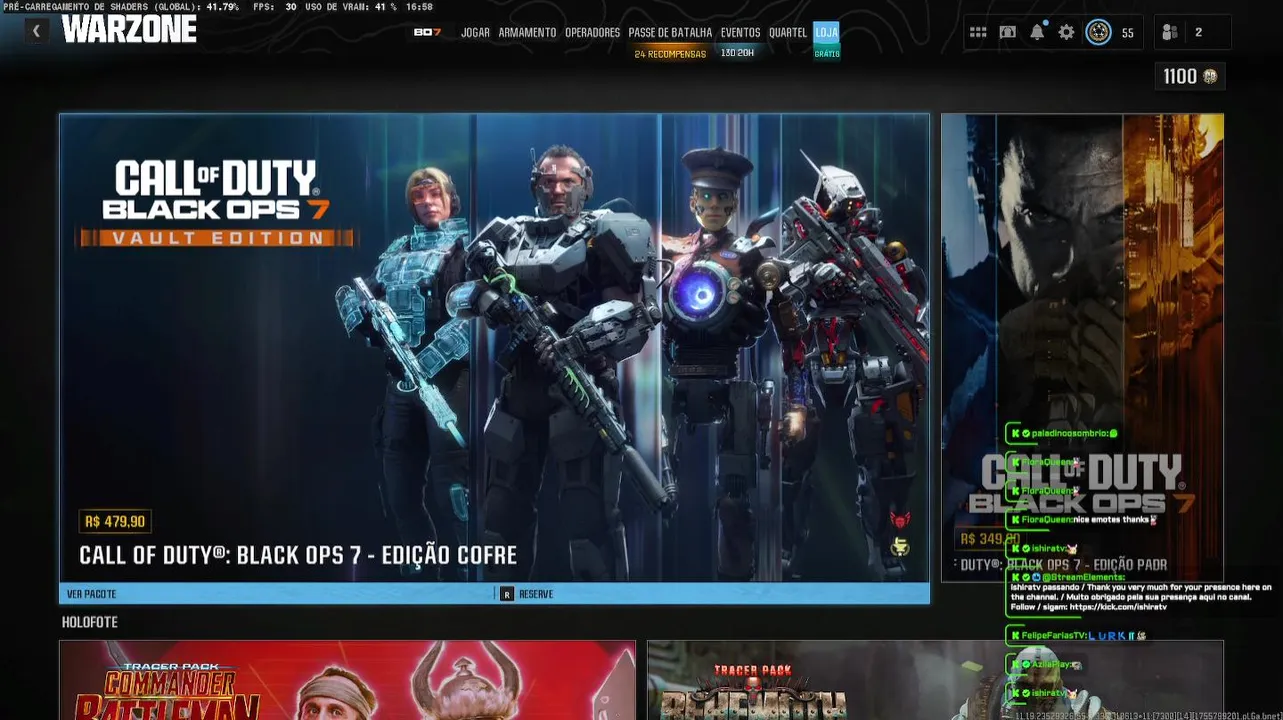This screenshot has height=720, width=1283.
Task: Open notifications bell
Action: 1037,32
